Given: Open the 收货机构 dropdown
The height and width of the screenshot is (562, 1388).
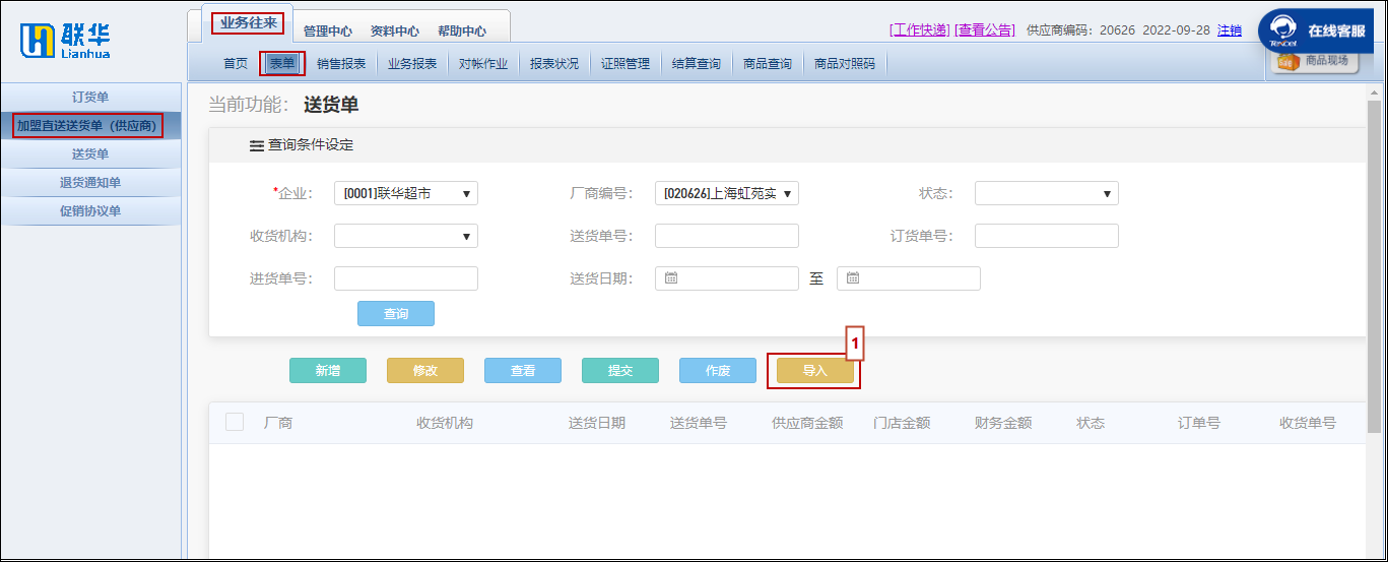Looking at the screenshot, I should 406,236.
